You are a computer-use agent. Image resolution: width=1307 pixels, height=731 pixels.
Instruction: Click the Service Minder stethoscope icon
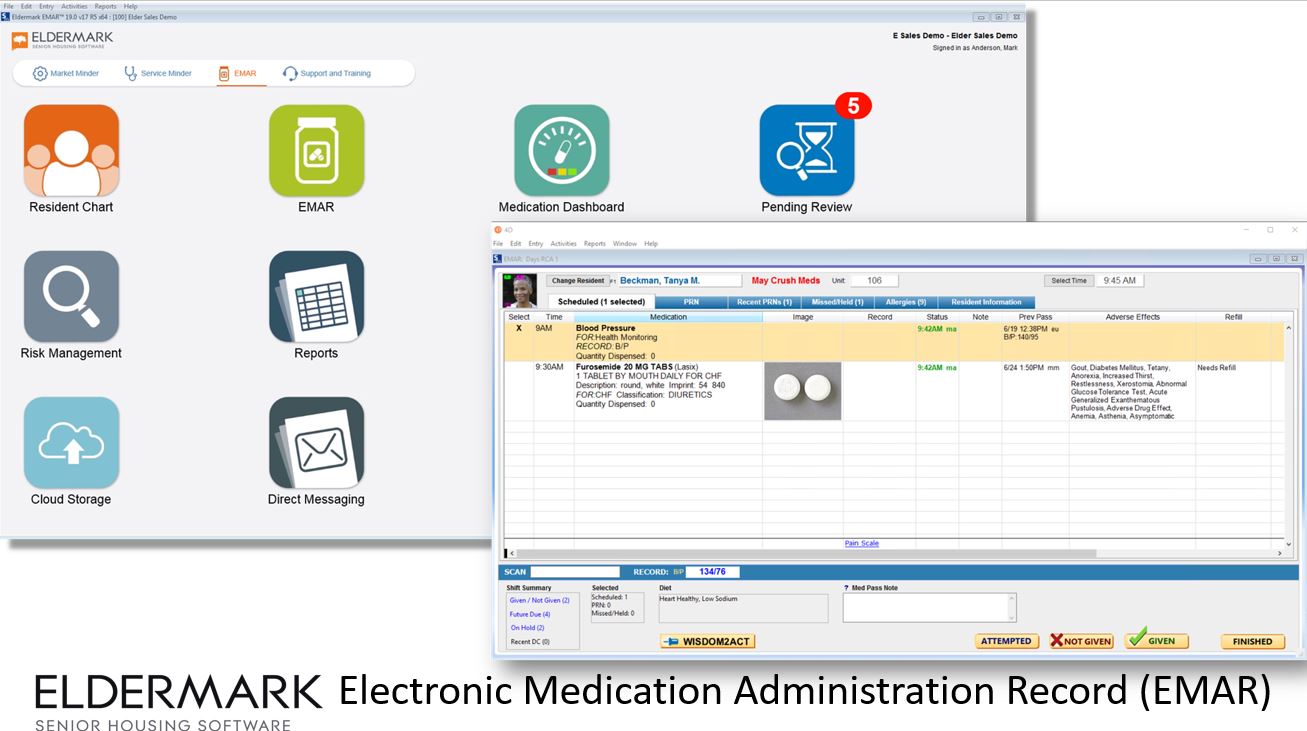130,73
